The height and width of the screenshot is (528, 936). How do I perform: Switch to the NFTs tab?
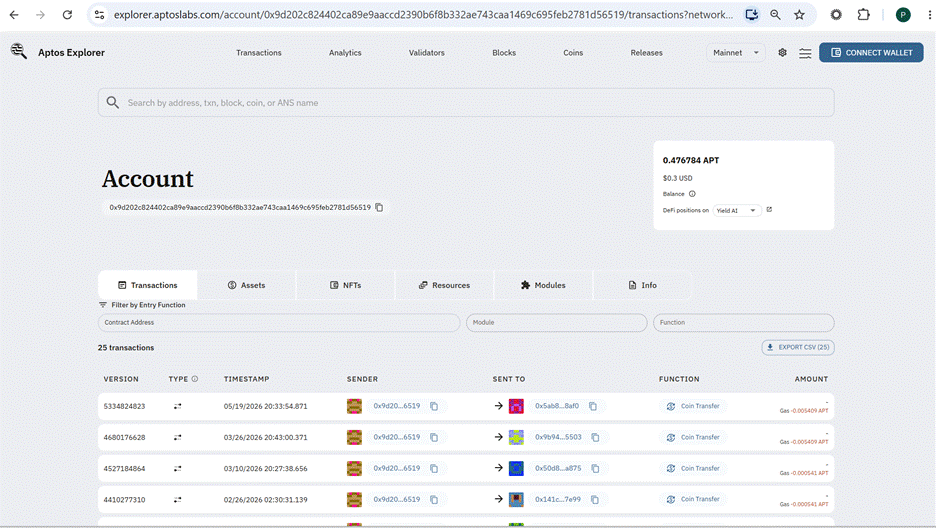[345, 285]
